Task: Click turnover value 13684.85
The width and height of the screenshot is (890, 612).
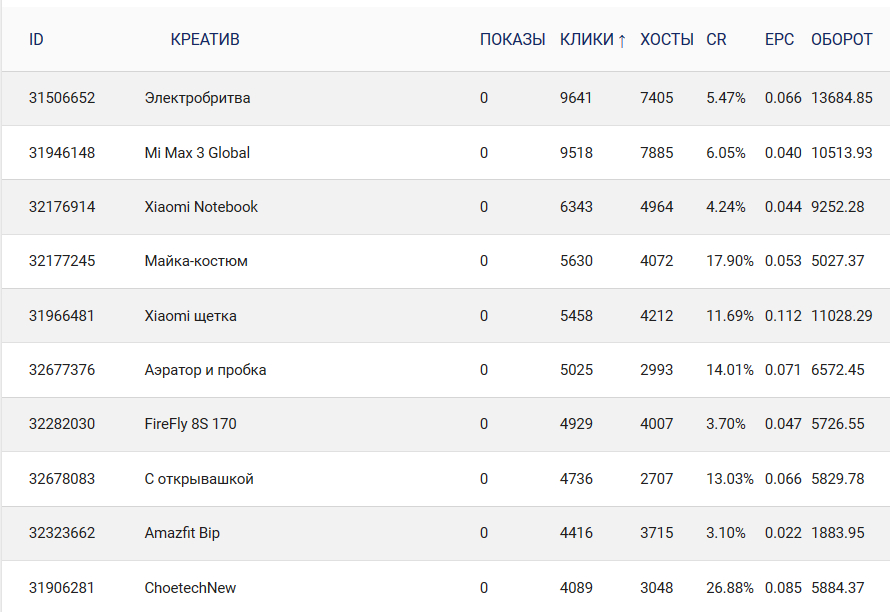Action: coord(841,98)
